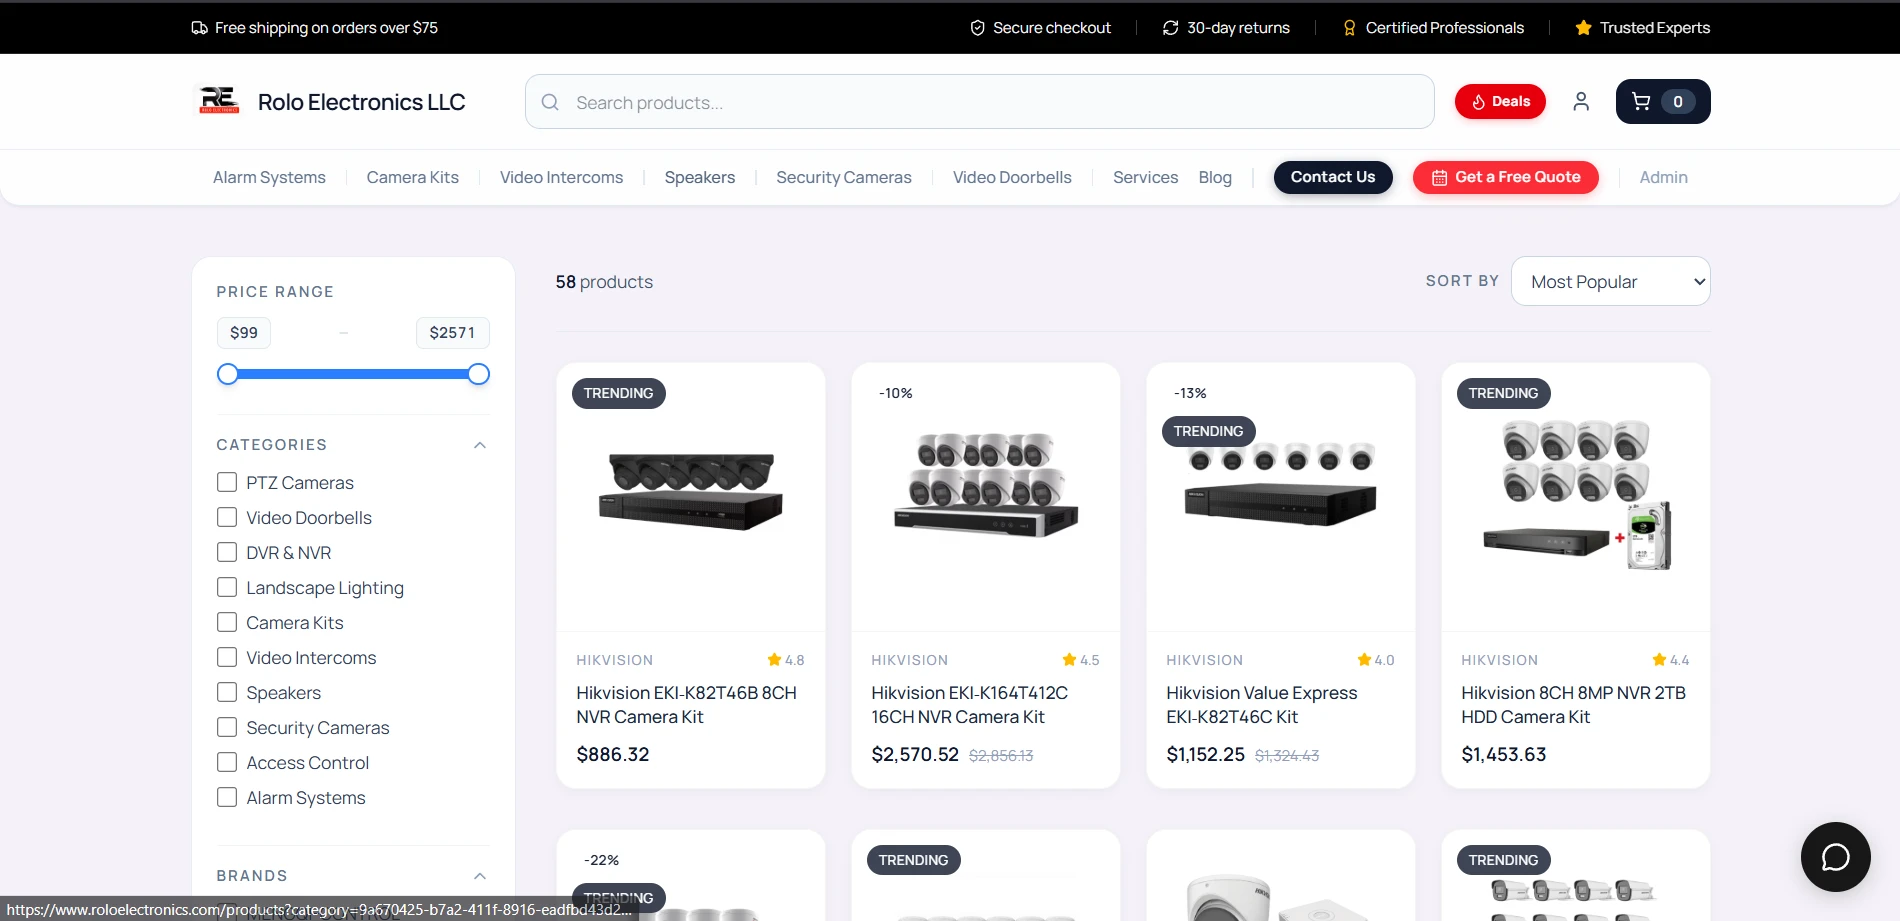Image resolution: width=1900 pixels, height=921 pixels.
Task: Open the Admin link
Action: pyautogui.click(x=1663, y=177)
